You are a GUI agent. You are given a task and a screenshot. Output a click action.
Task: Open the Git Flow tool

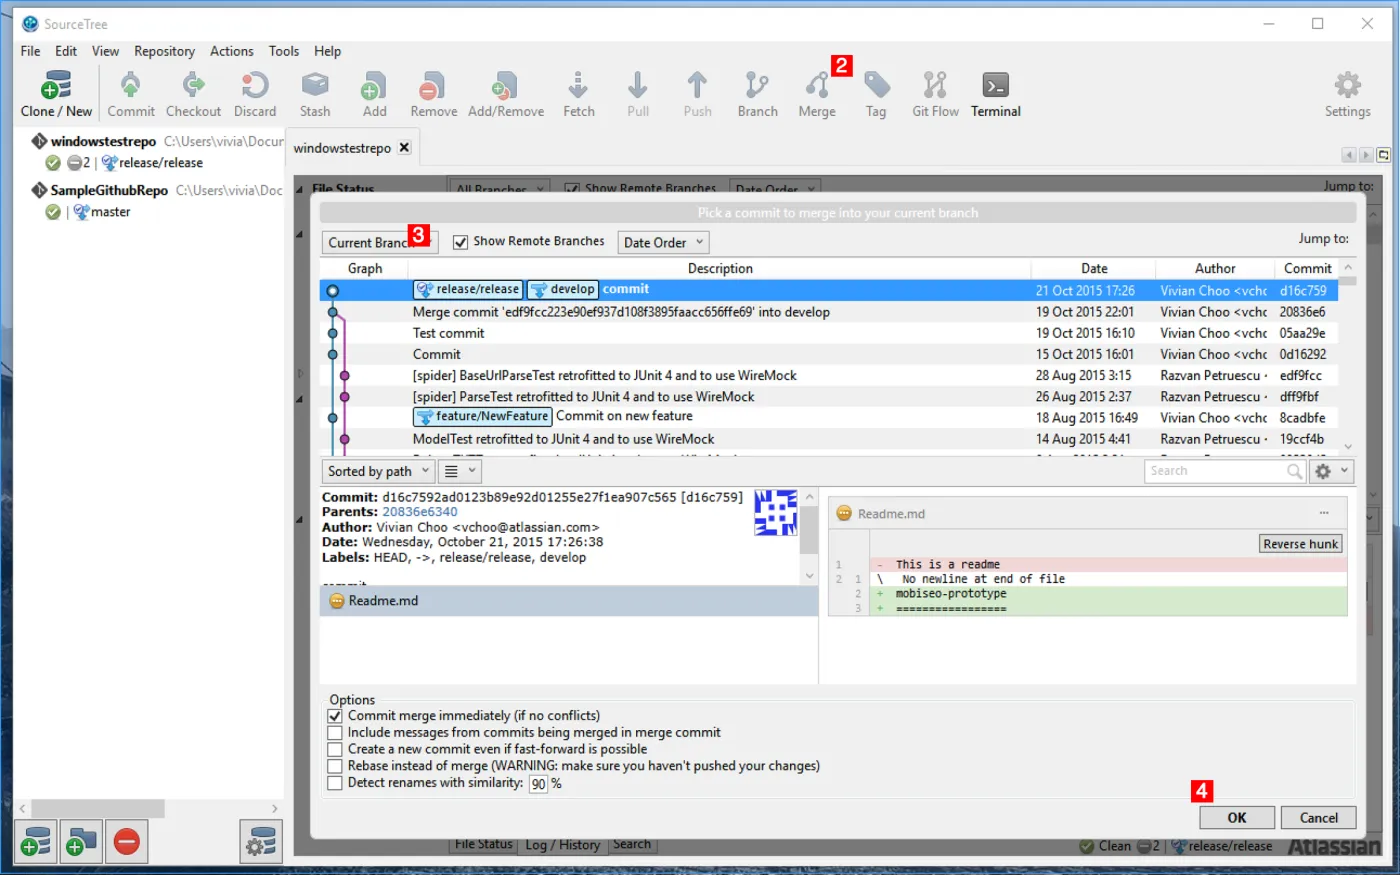tap(935, 94)
